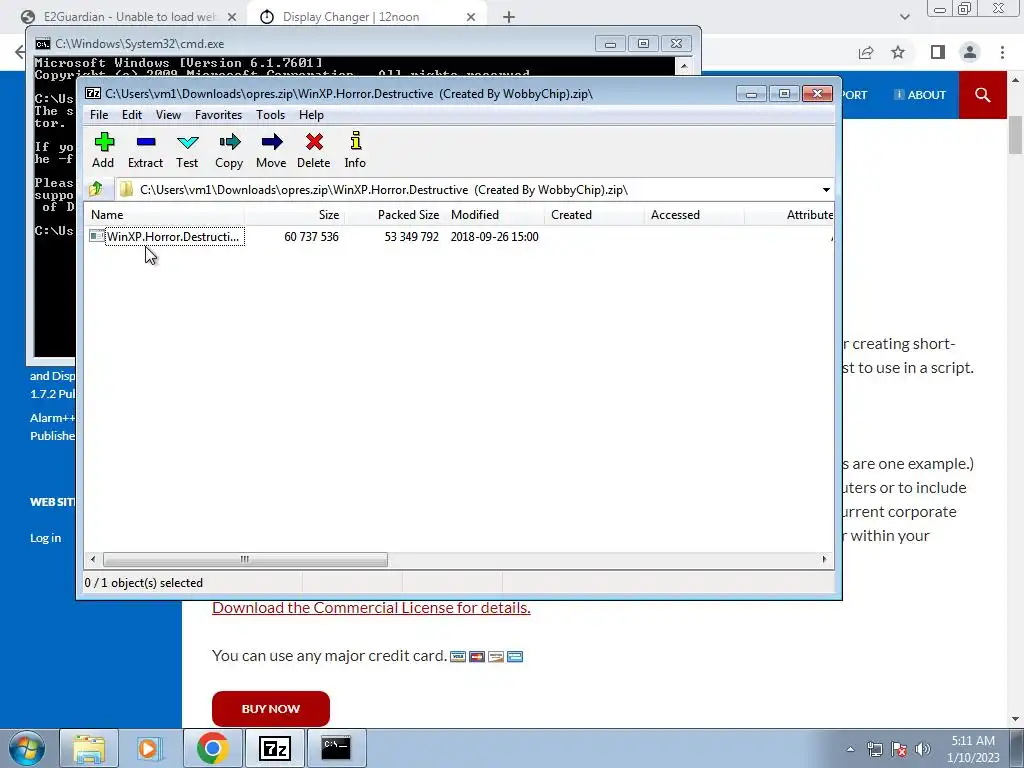Sort by Packed Size column header
1024x768 pixels.
tap(394, 215)
